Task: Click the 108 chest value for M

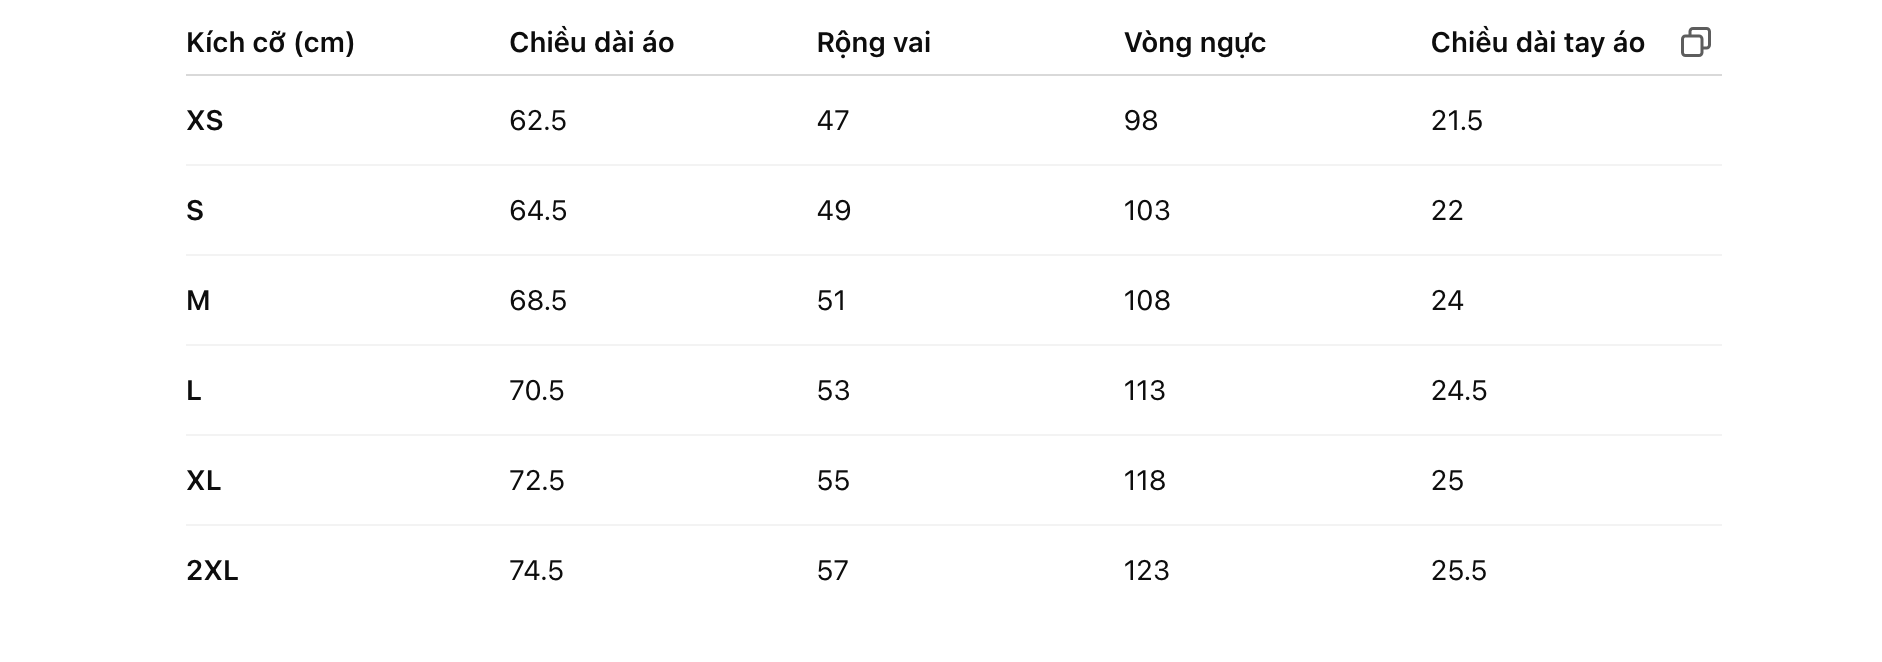Action: 1146,301
